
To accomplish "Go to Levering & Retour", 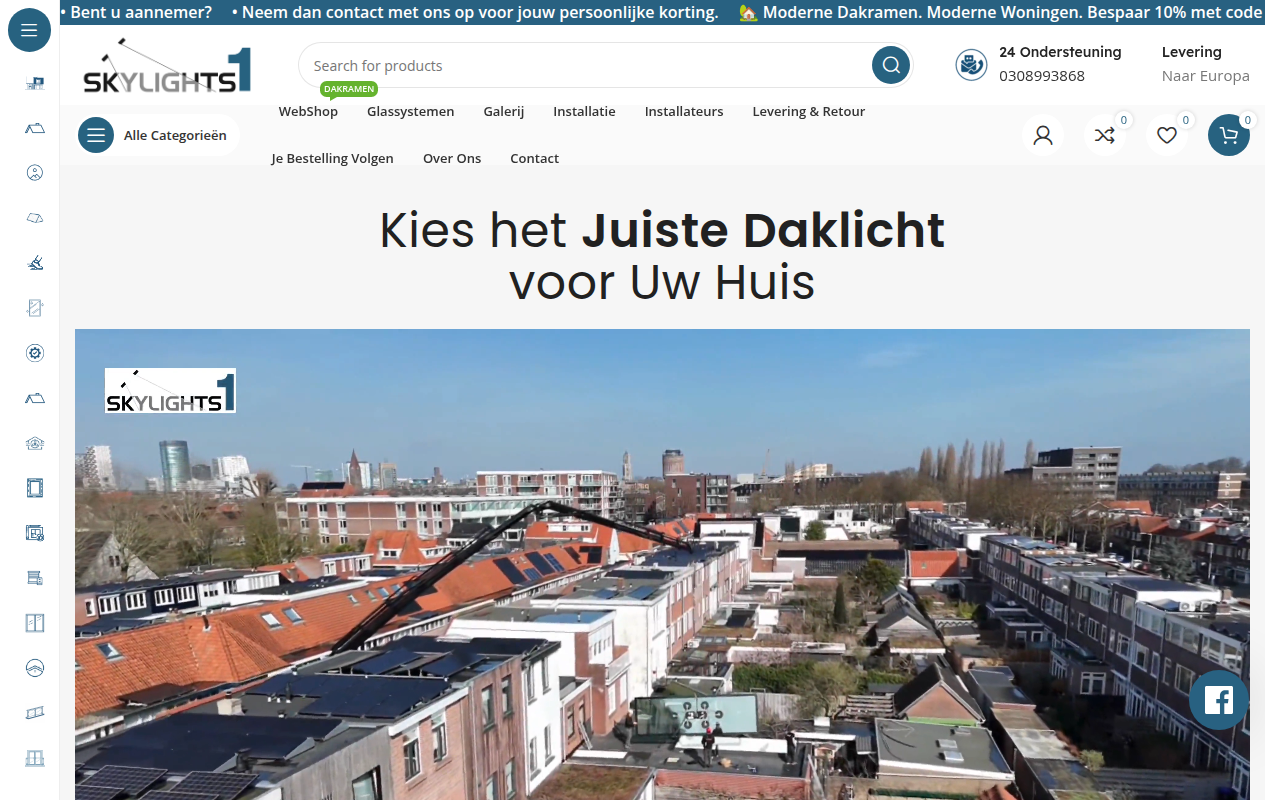I will pyautogui.click(x=809, y=111).
